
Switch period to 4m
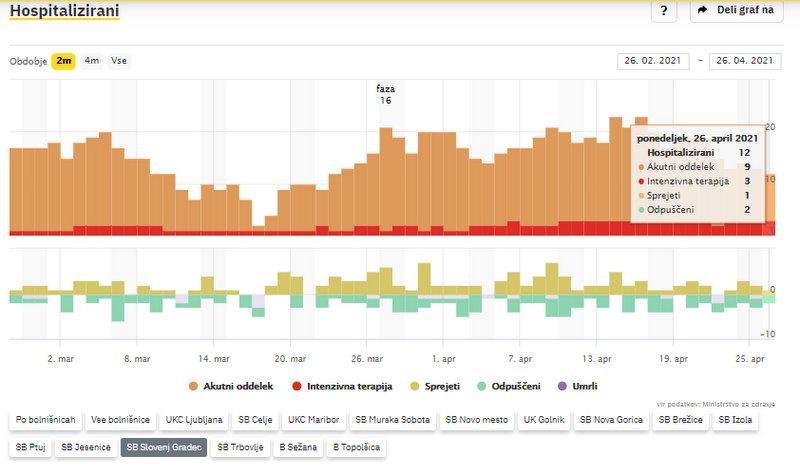(91, 61)
